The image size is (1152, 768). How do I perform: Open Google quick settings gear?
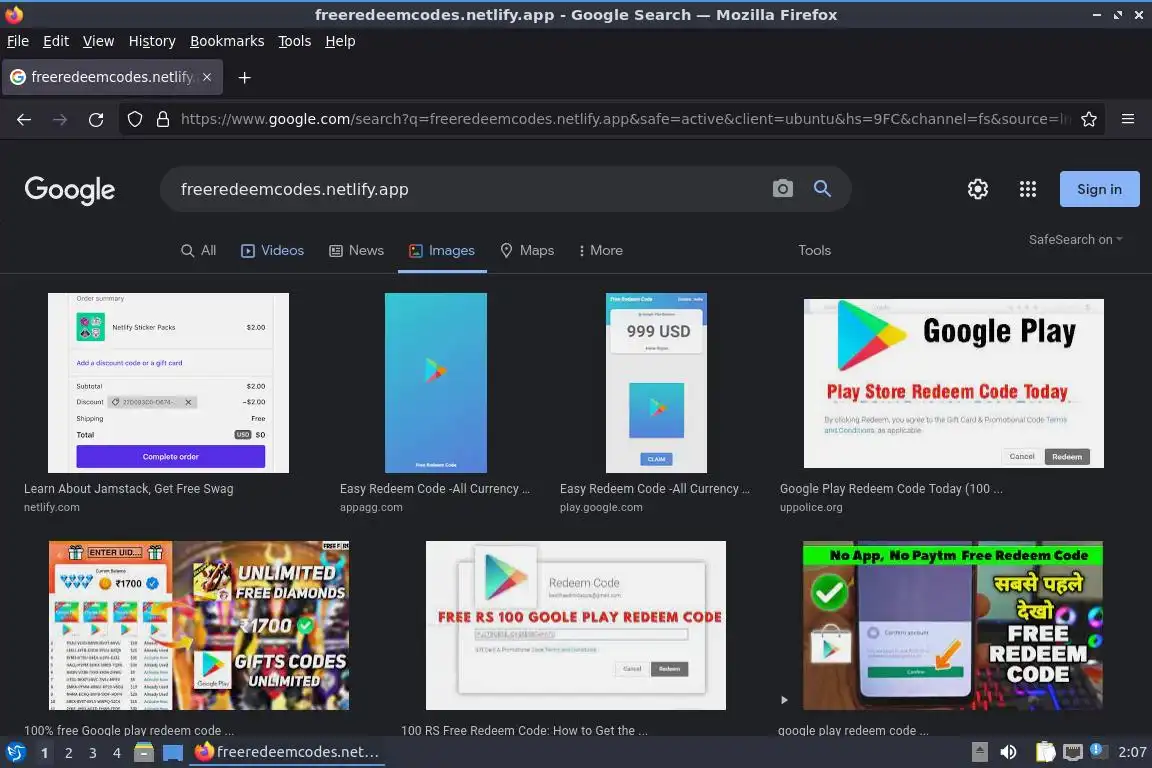click(978, 189)
